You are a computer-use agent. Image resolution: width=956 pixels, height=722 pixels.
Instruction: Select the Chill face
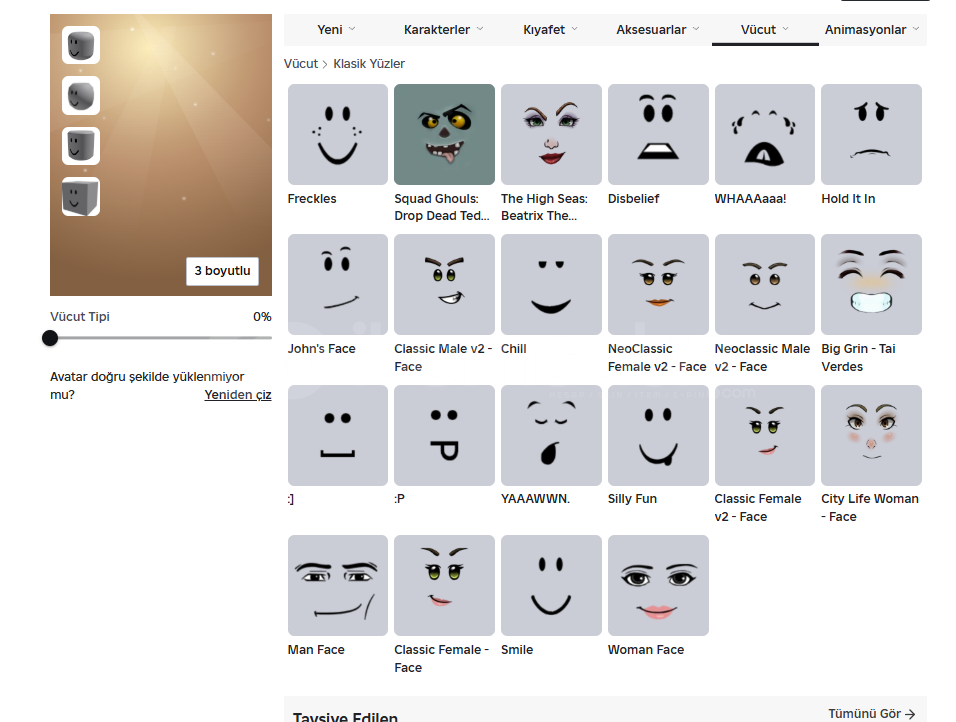click(551, 285)
